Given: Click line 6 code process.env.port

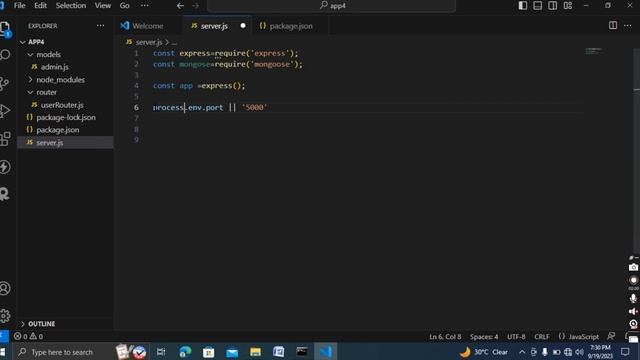Looking at the screenshot, I should pyautogui.click(x=188, y=107).
